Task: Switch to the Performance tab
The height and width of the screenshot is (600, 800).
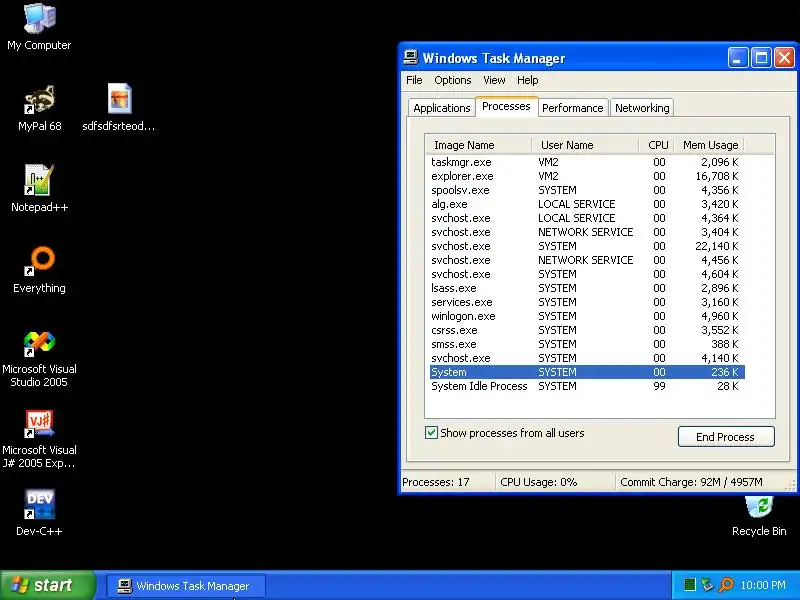Action: pyautogui.click(x=572, y=108)
